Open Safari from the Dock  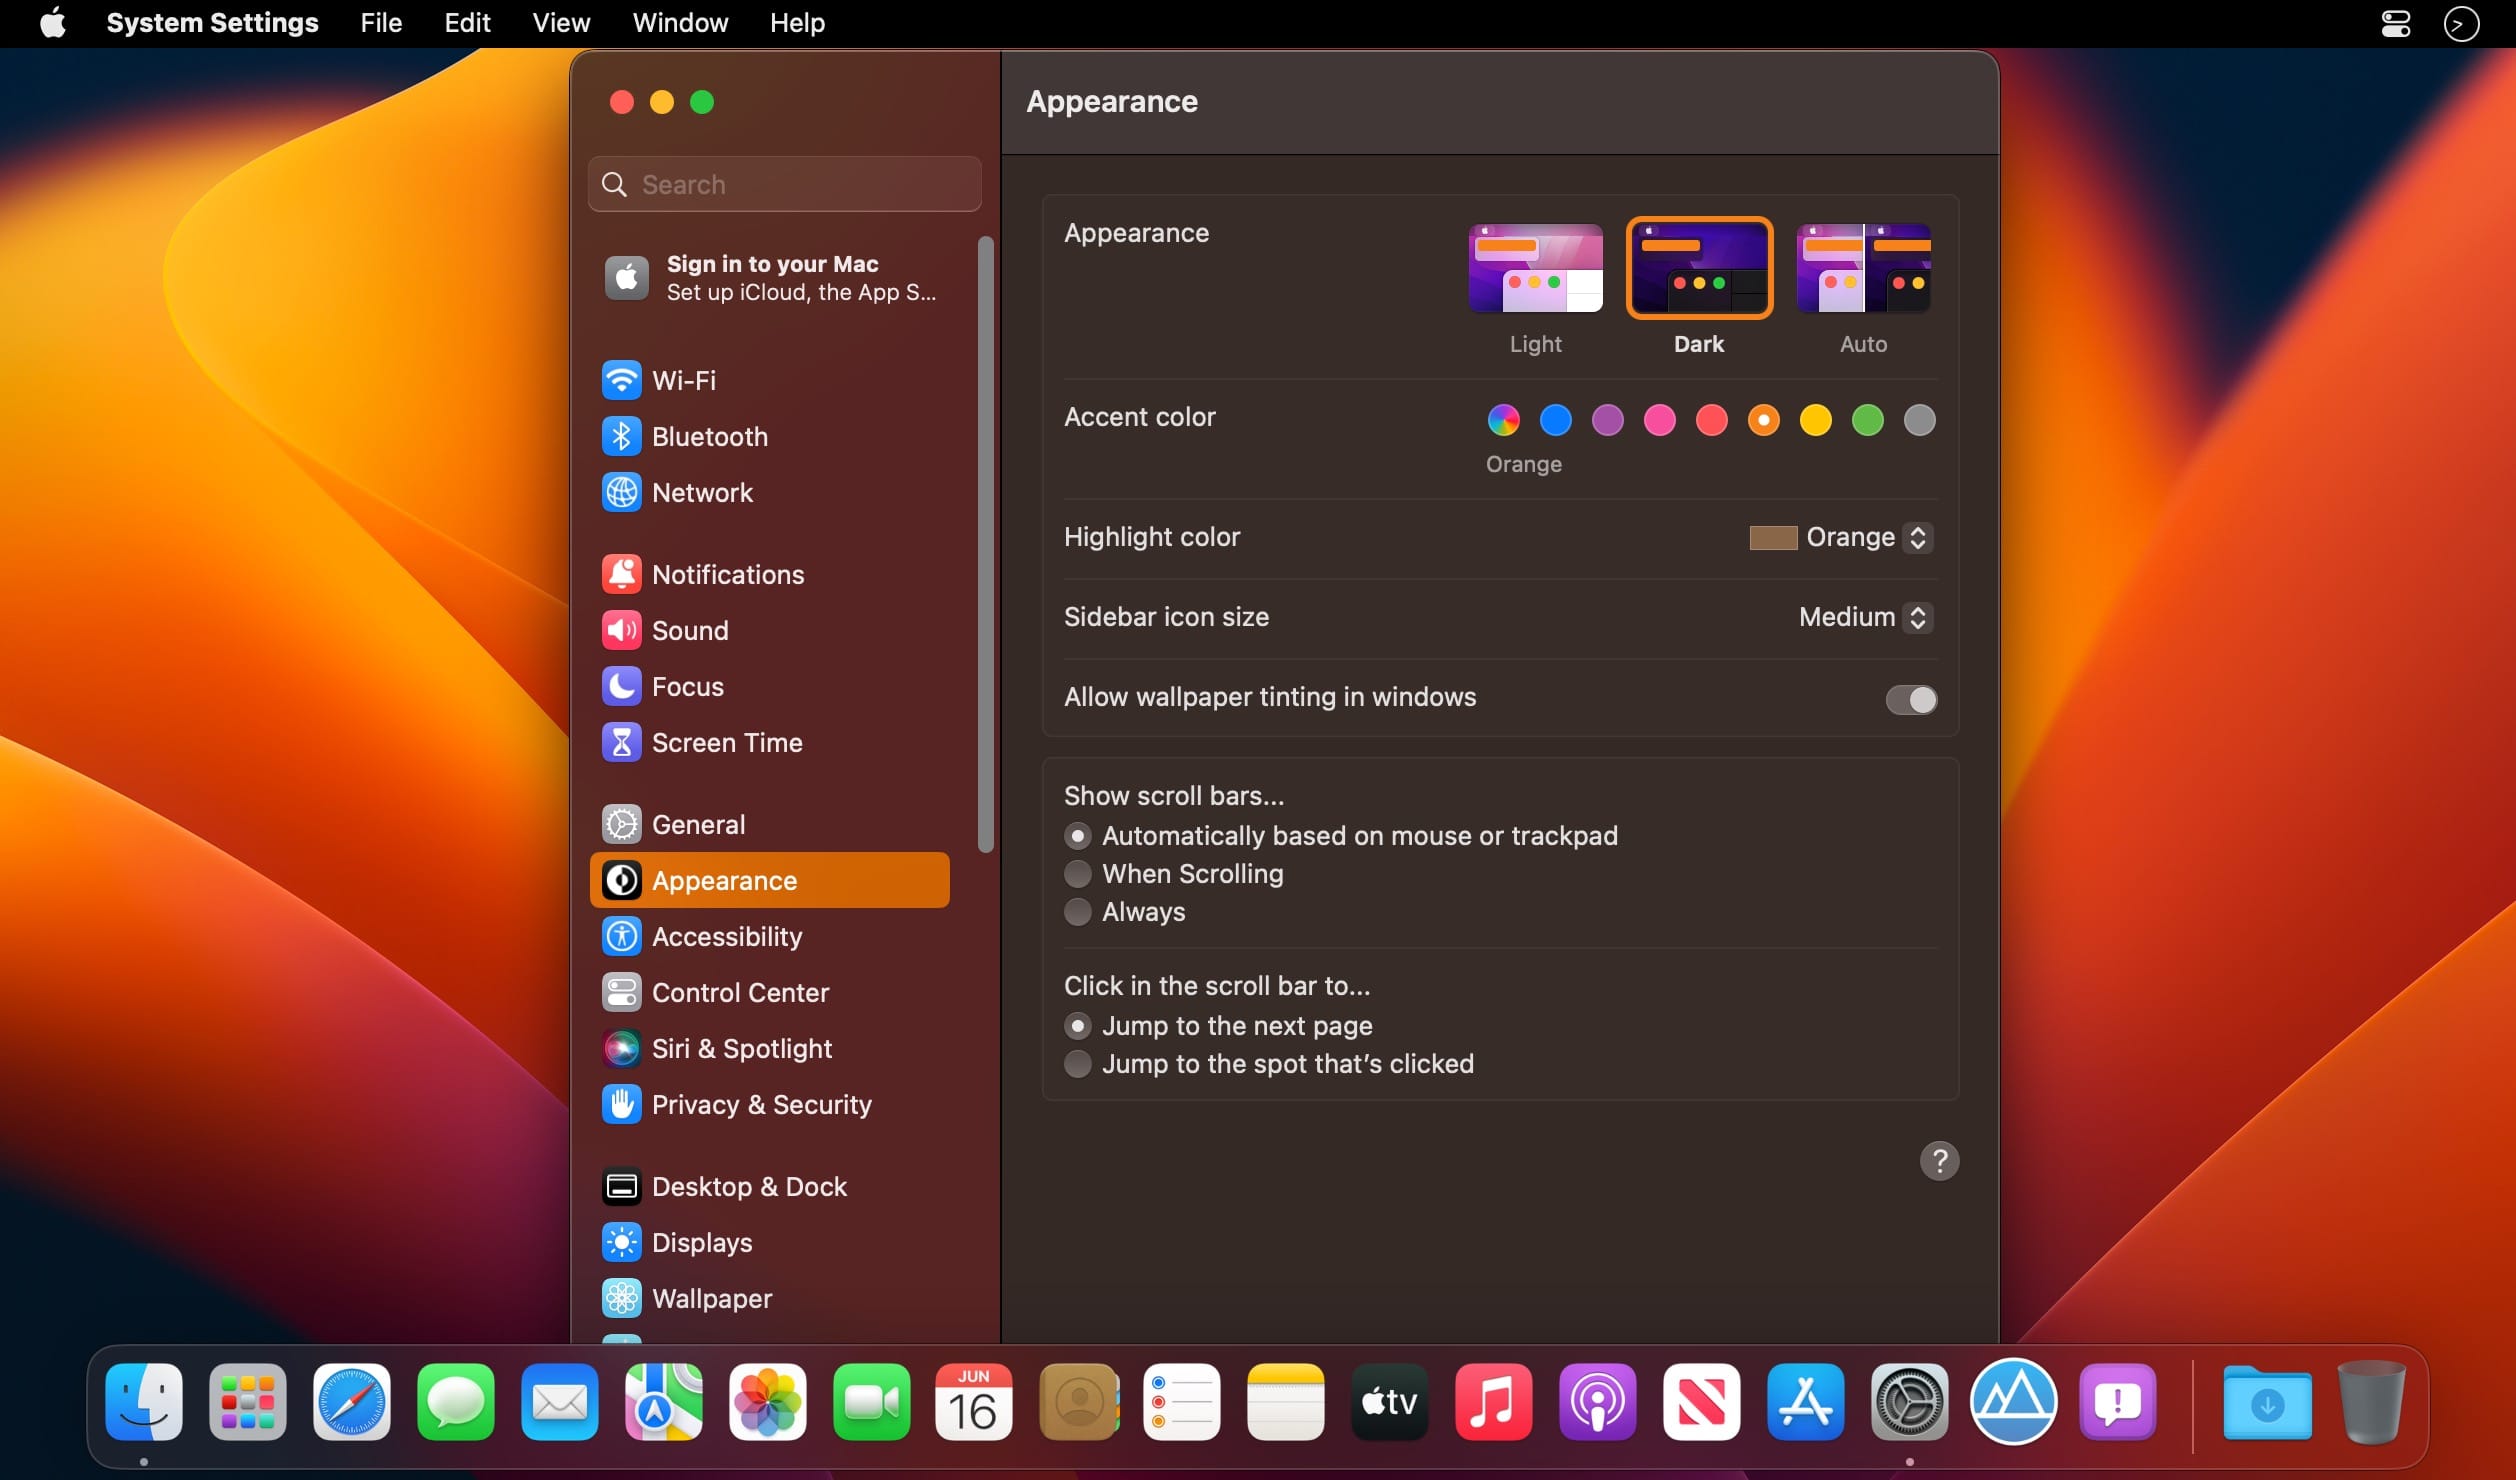pos(351,1404)
